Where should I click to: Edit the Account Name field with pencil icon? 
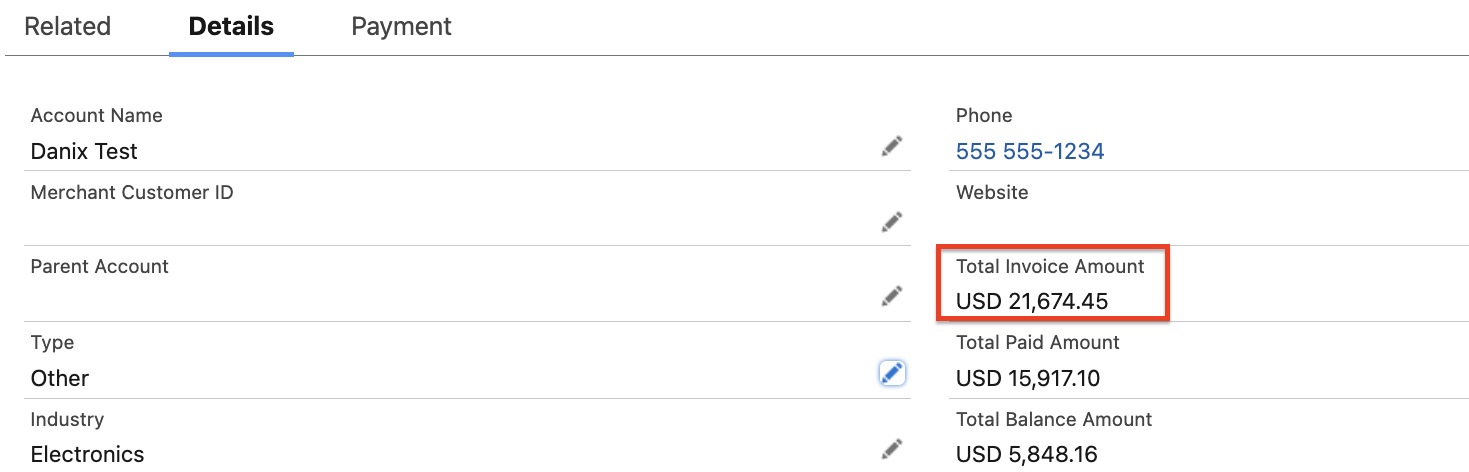891,147
